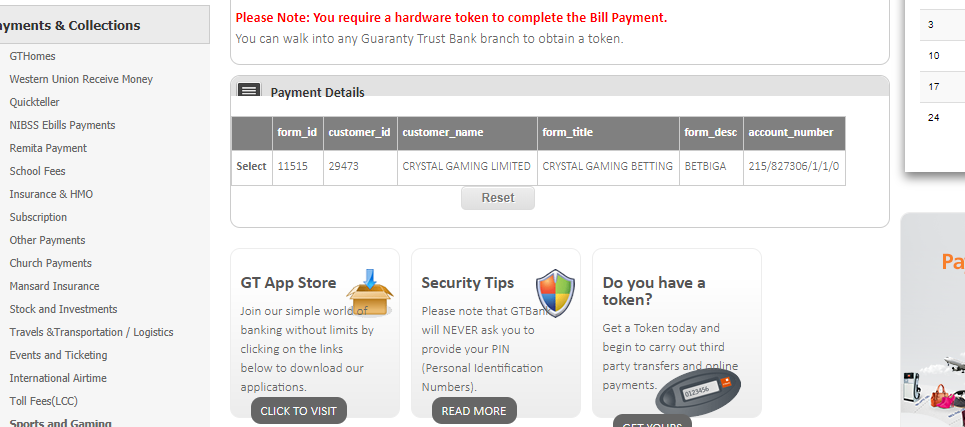Click the hardware token device image
This screenshot has height=427, width=965.
[698, 391]
